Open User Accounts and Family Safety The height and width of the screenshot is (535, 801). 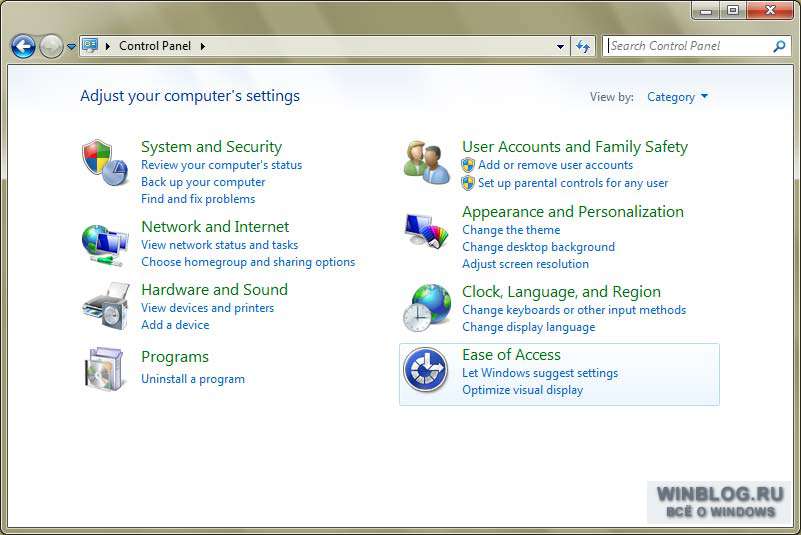(575, 147)
